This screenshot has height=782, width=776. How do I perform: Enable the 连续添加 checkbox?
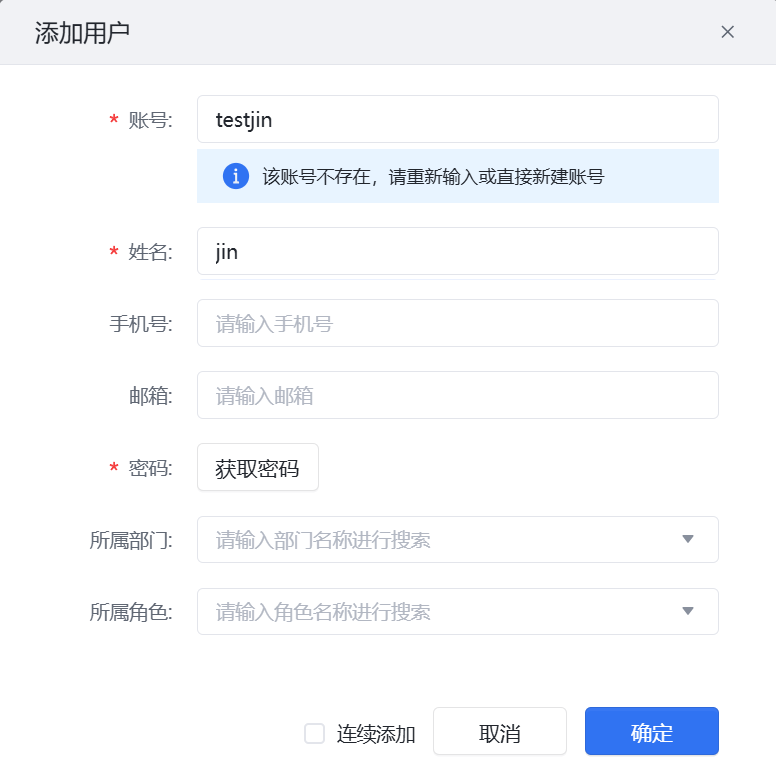(315, 734)
